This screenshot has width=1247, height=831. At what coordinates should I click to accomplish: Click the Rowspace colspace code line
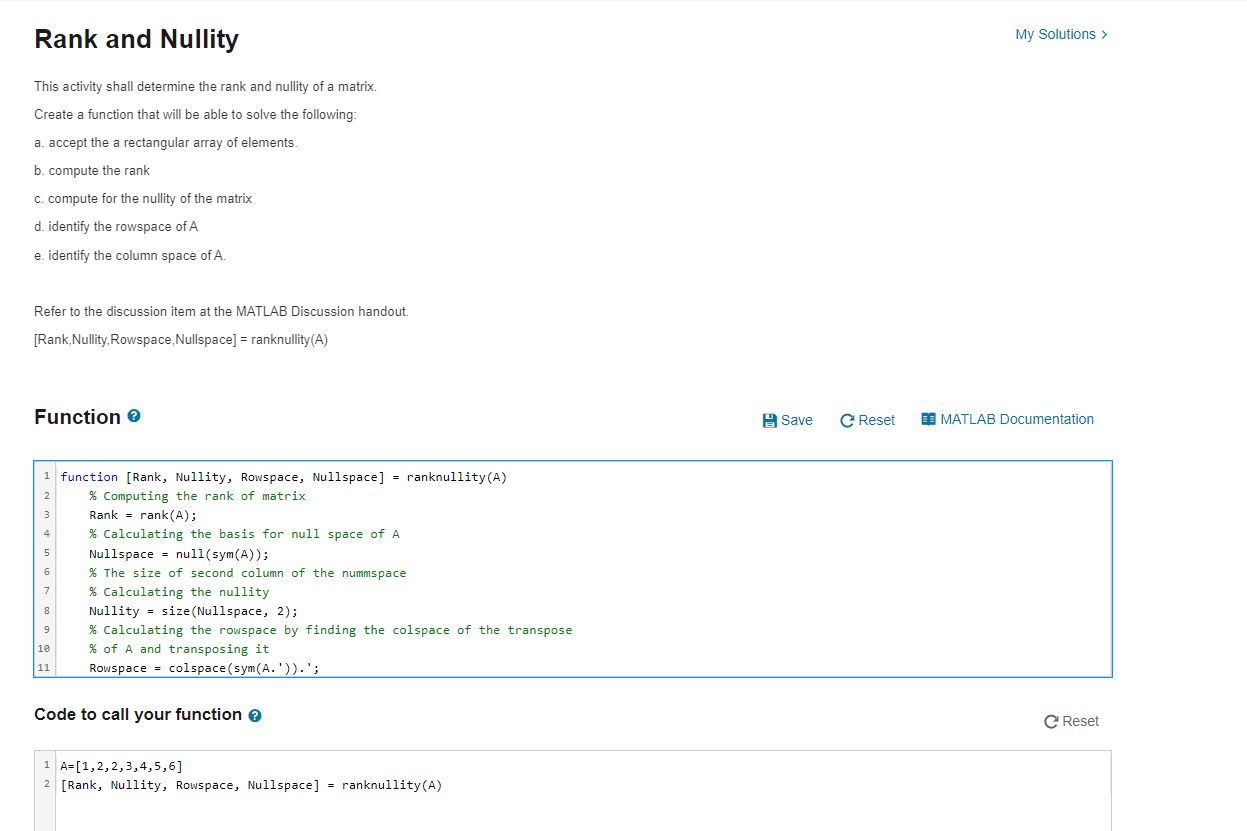204,668
